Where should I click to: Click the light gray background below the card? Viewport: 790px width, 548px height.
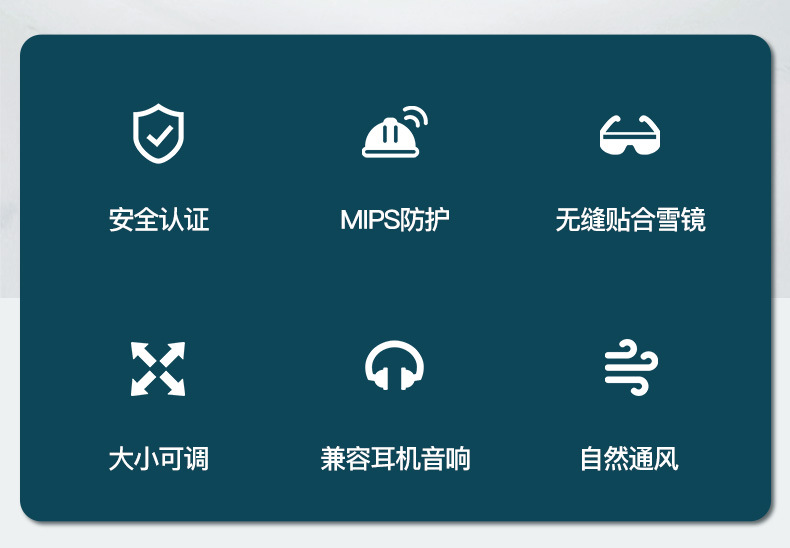point(395,536)
